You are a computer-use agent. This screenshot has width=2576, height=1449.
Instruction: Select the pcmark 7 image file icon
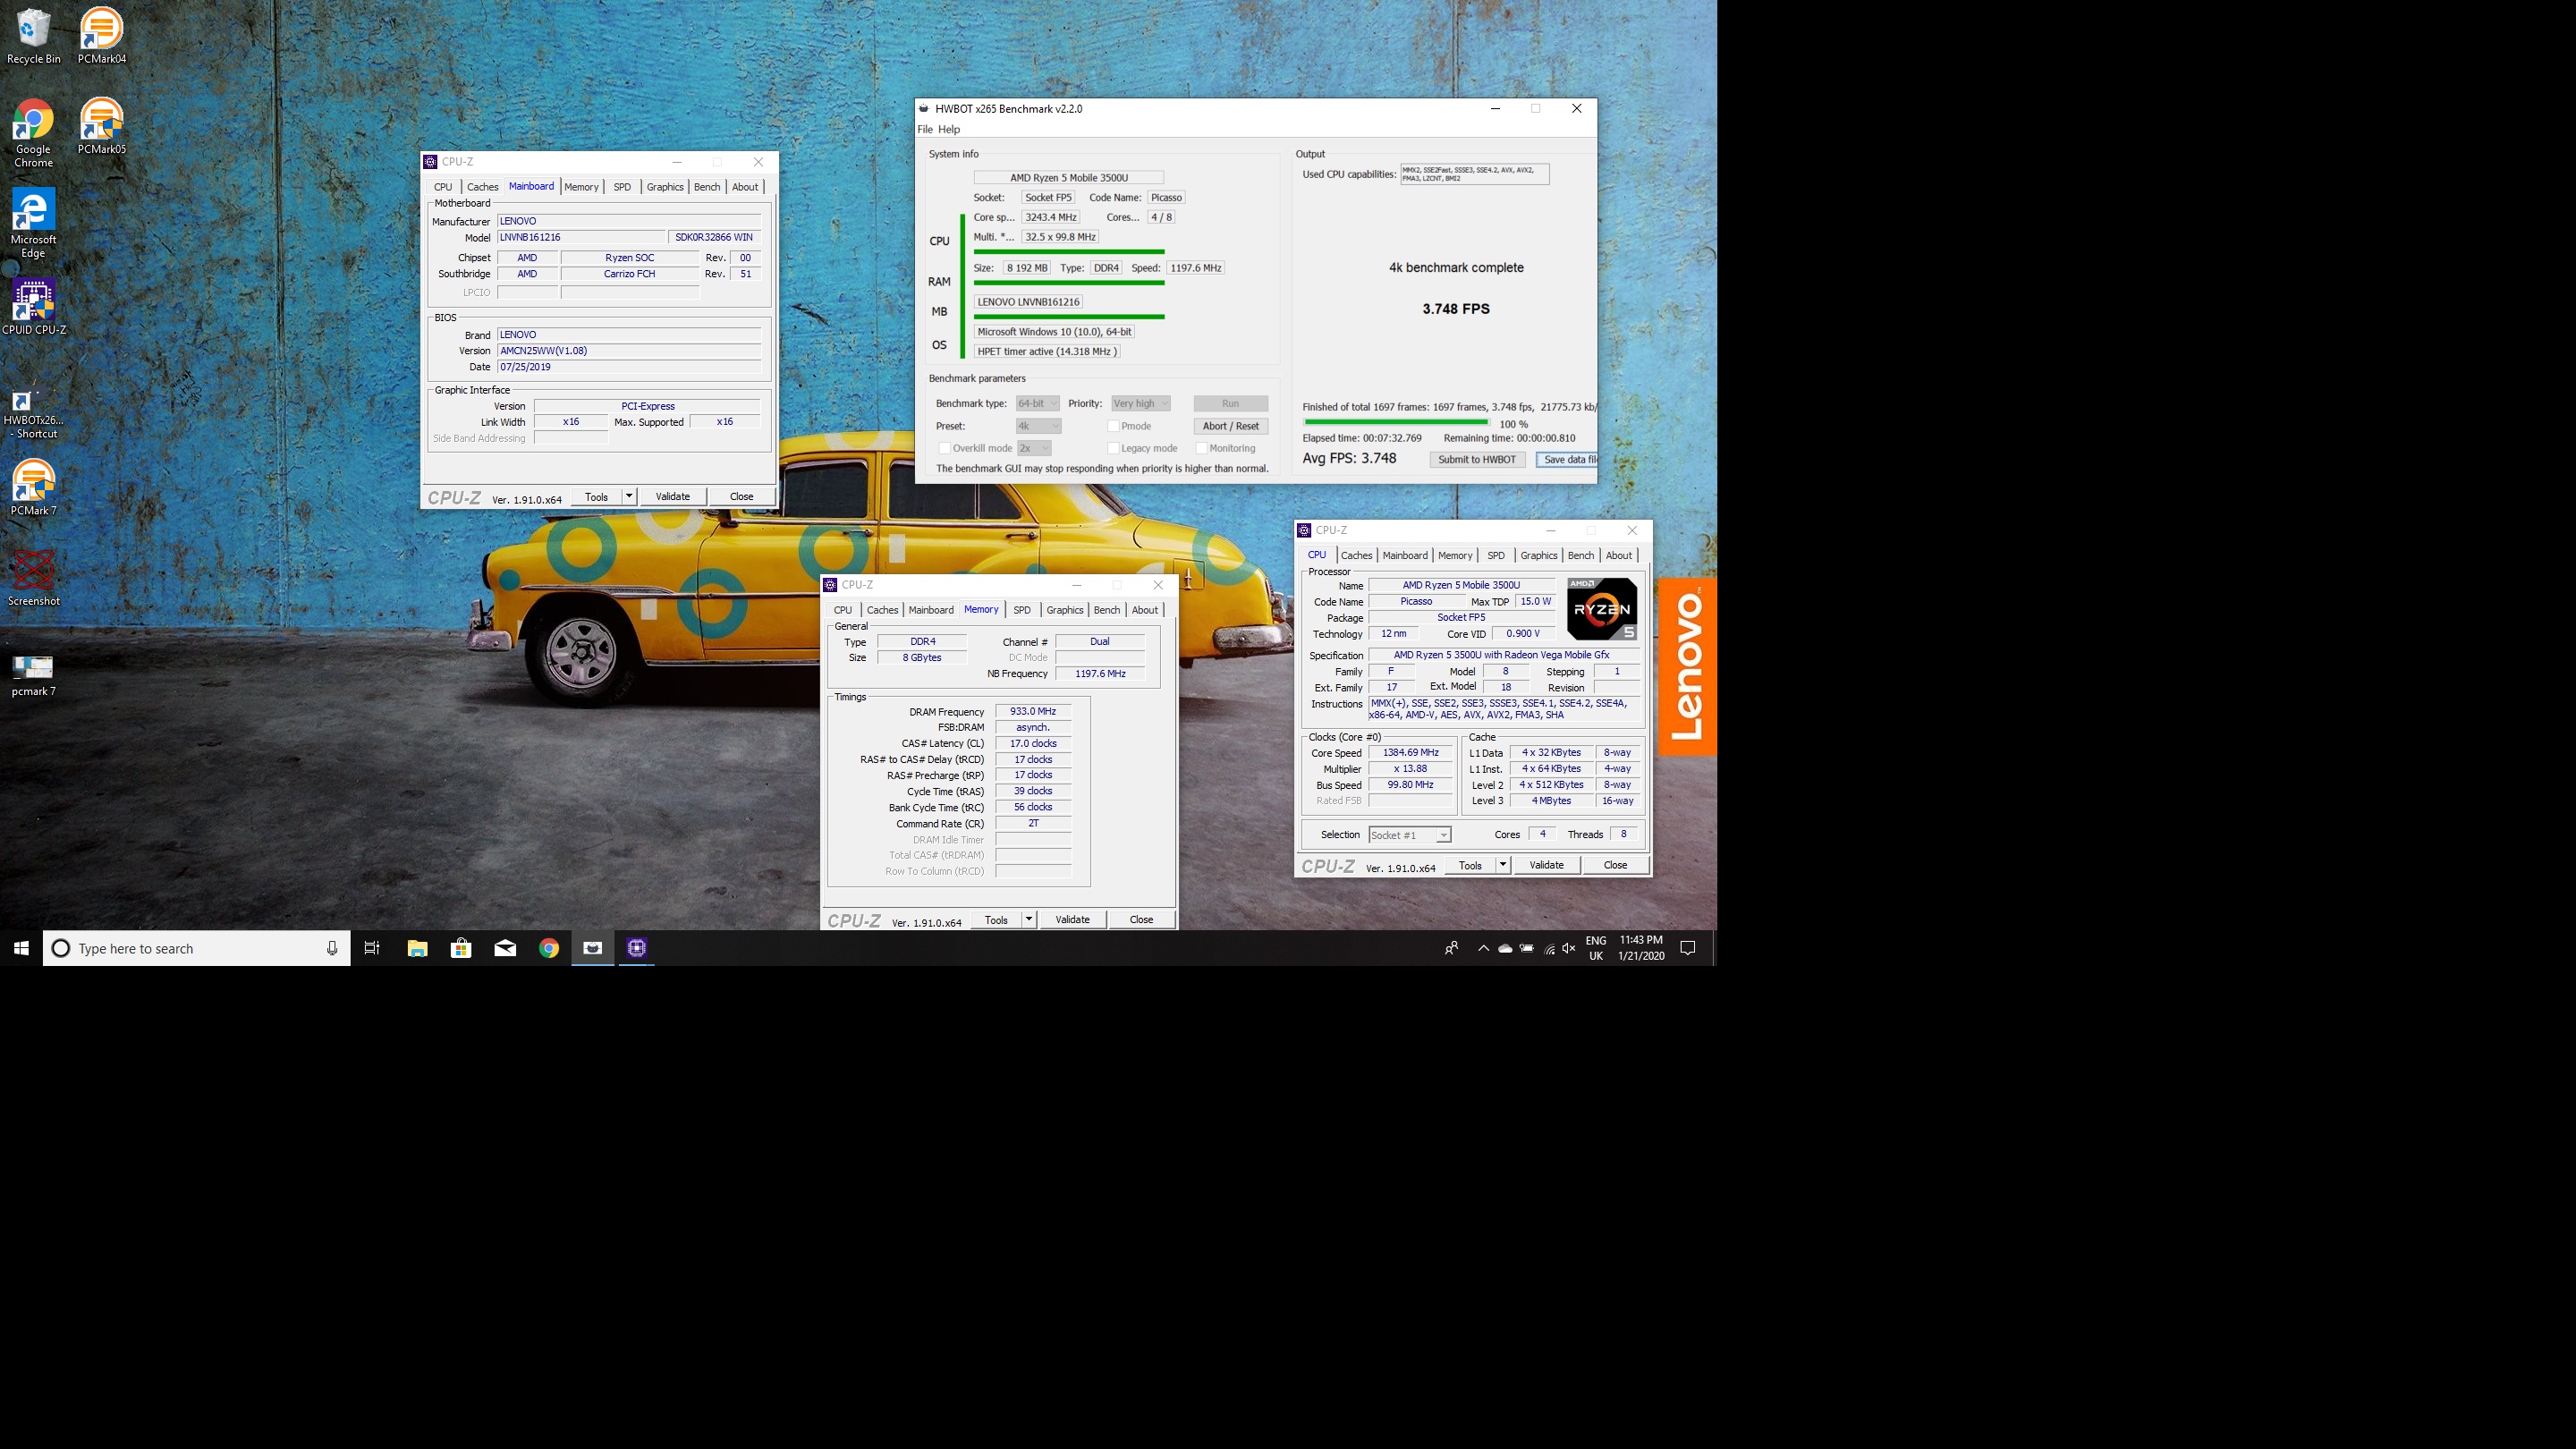pyautogui.click(x=33, y=675)
